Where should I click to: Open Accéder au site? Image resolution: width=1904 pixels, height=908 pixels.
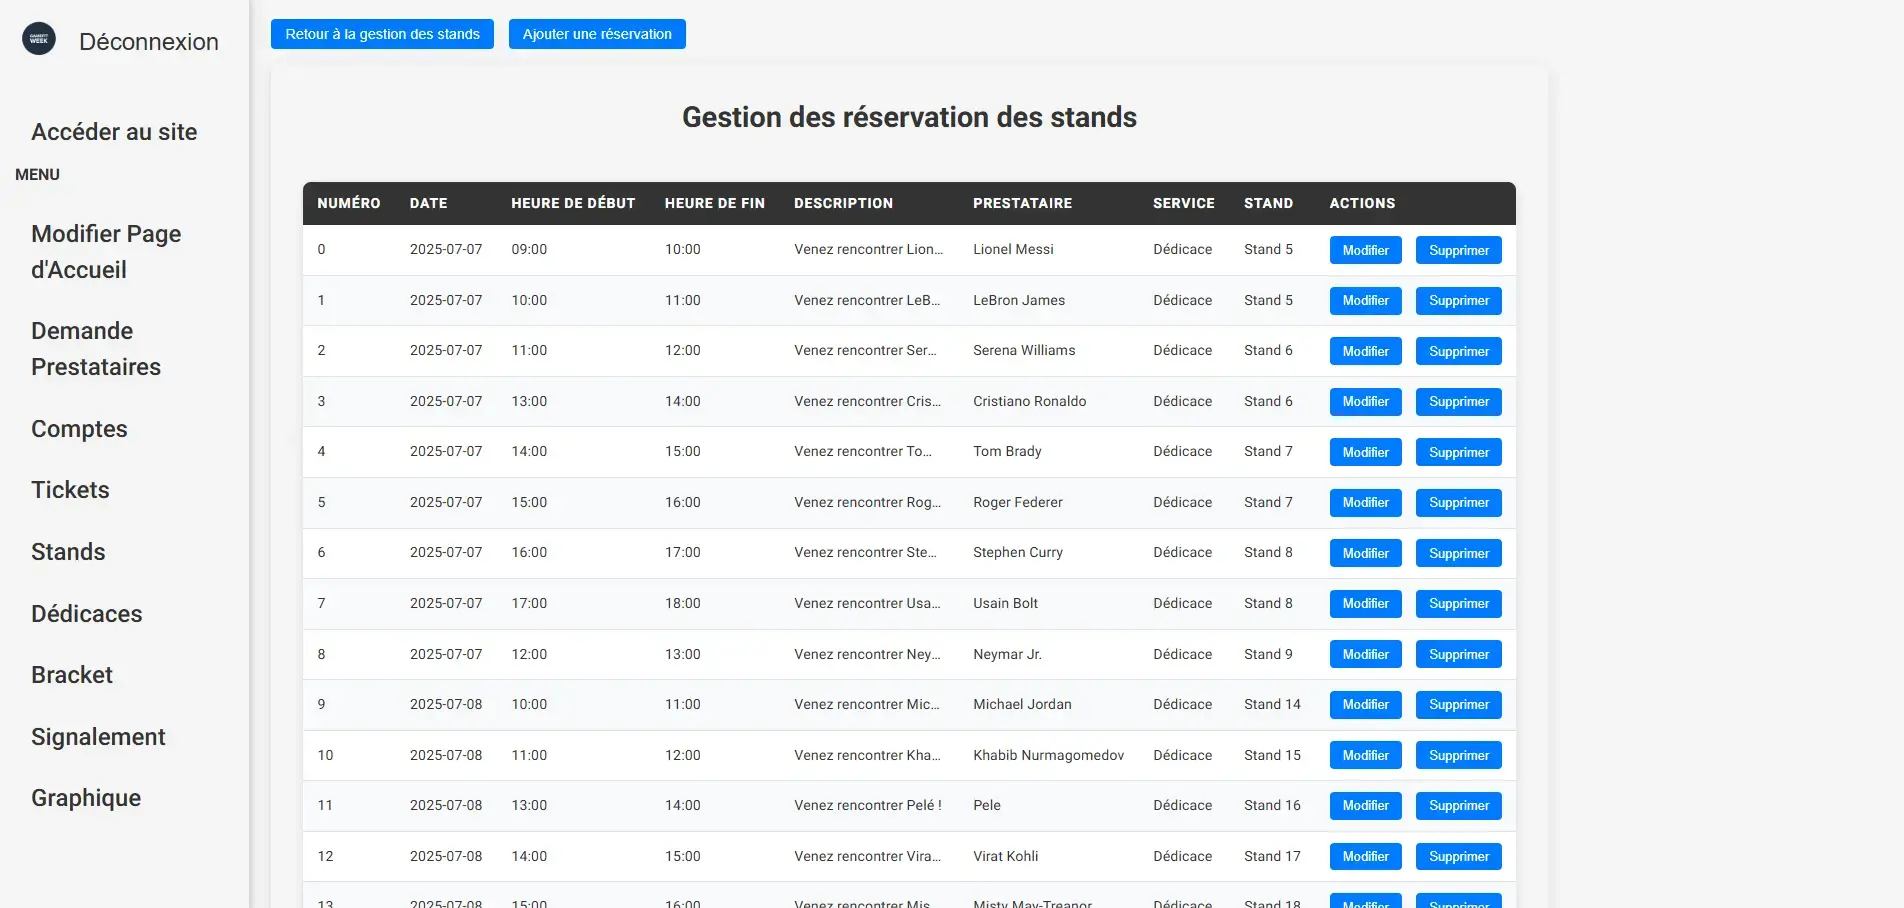tap(114, 131)
